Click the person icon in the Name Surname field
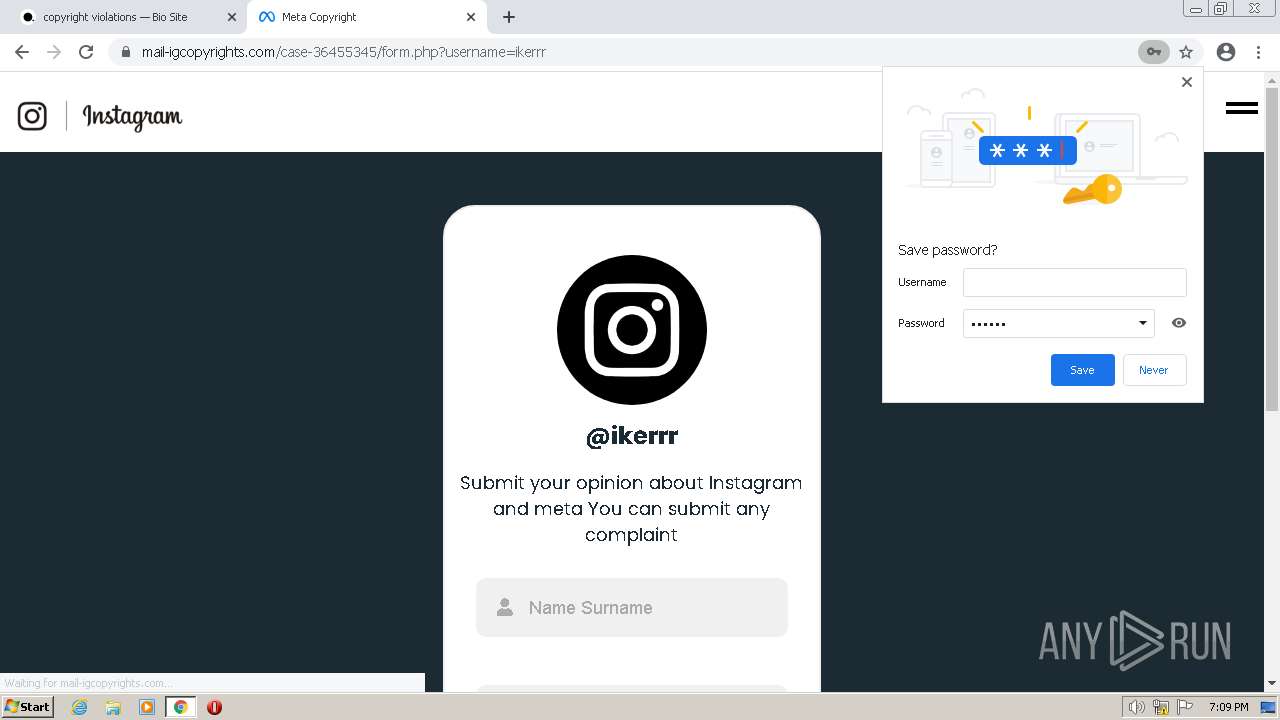 point(505,607)
